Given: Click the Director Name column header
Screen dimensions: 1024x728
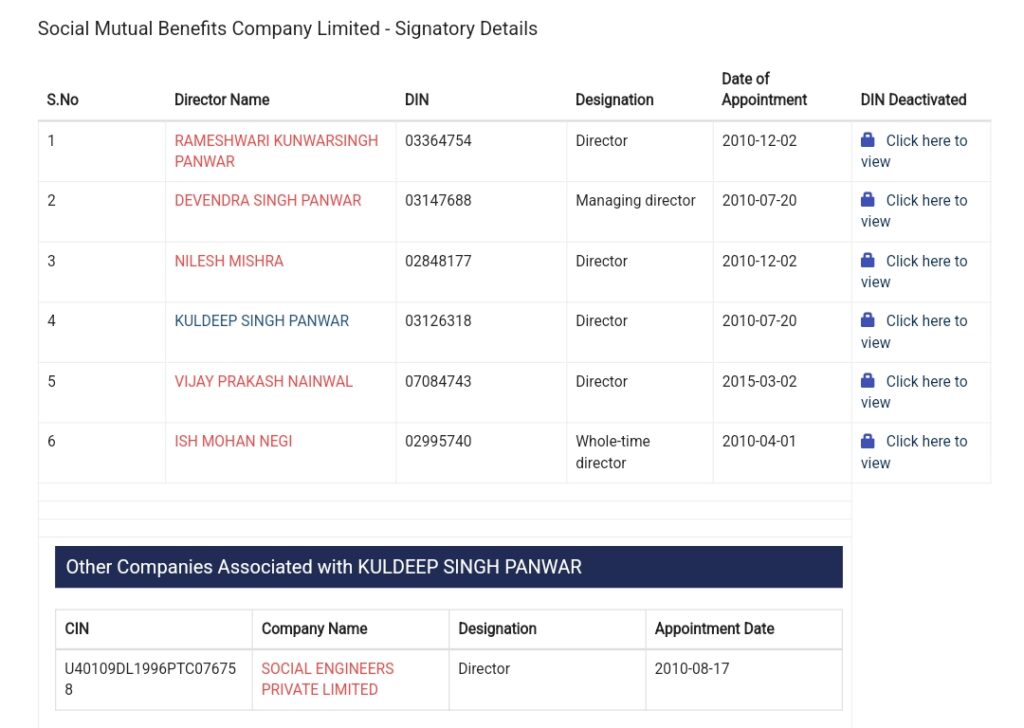Looking at the screenshot, I should pos(222,100).
